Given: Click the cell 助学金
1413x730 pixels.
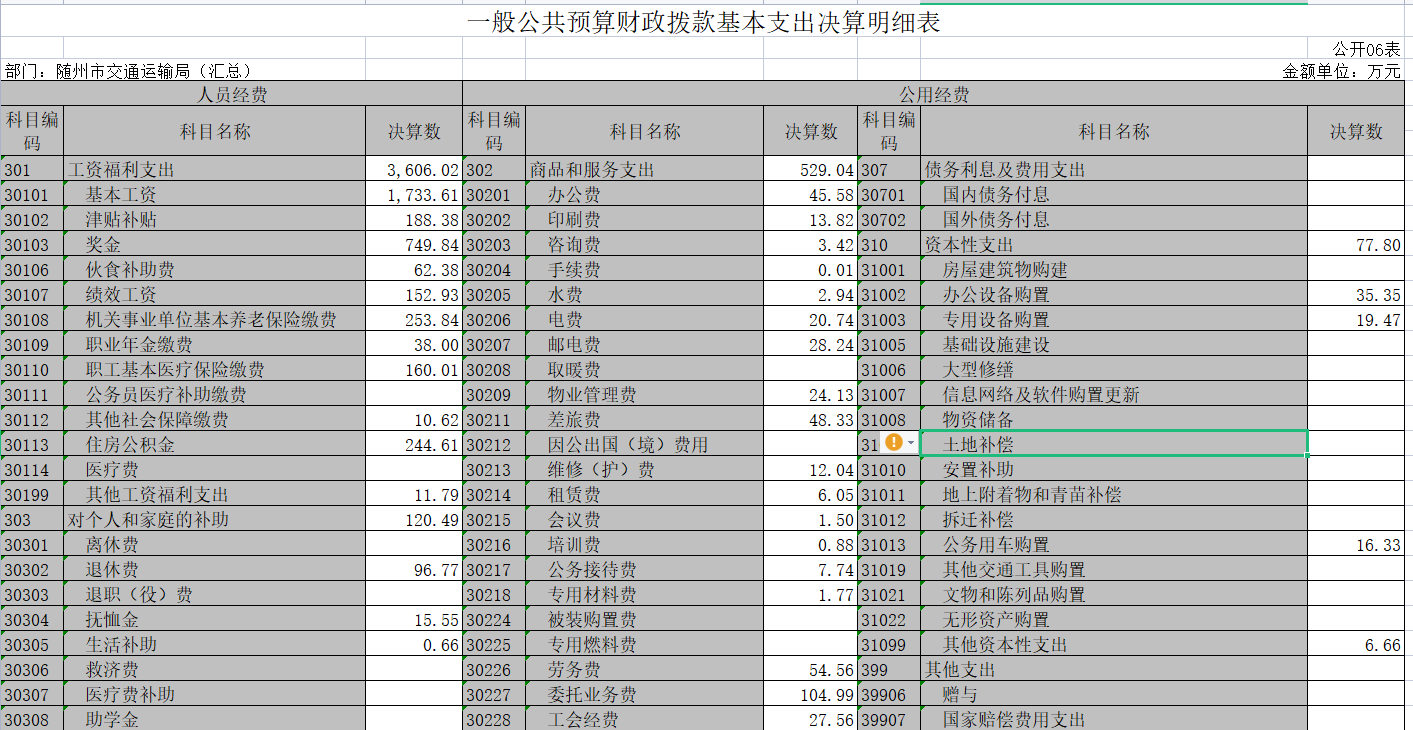Looking at the screenshot, I should (215, 720).
